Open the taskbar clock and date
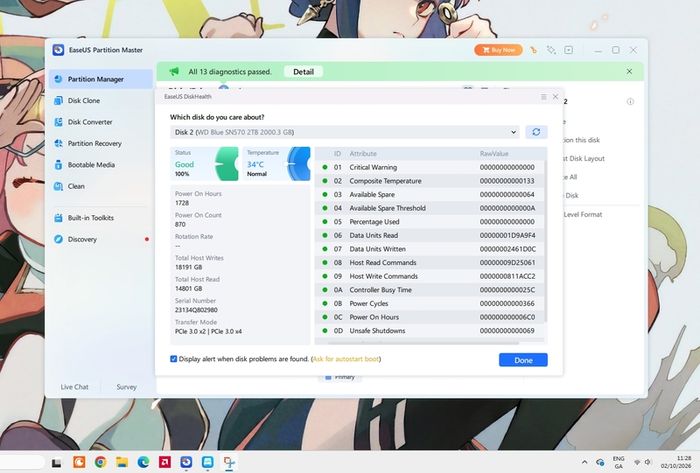The width and height of the screenshot is (700, 473). tap(676, 462)
